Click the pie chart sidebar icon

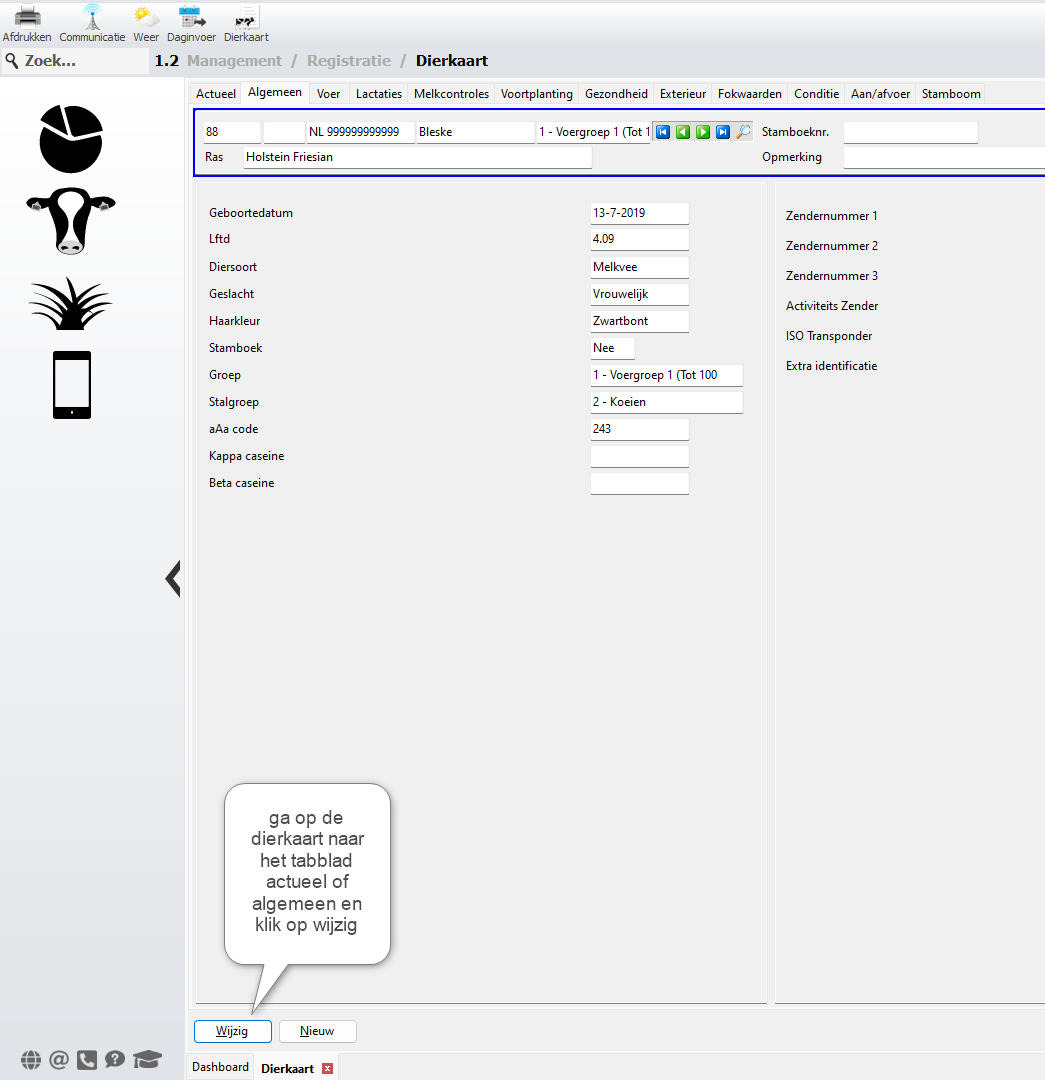(x=71, y=139)
